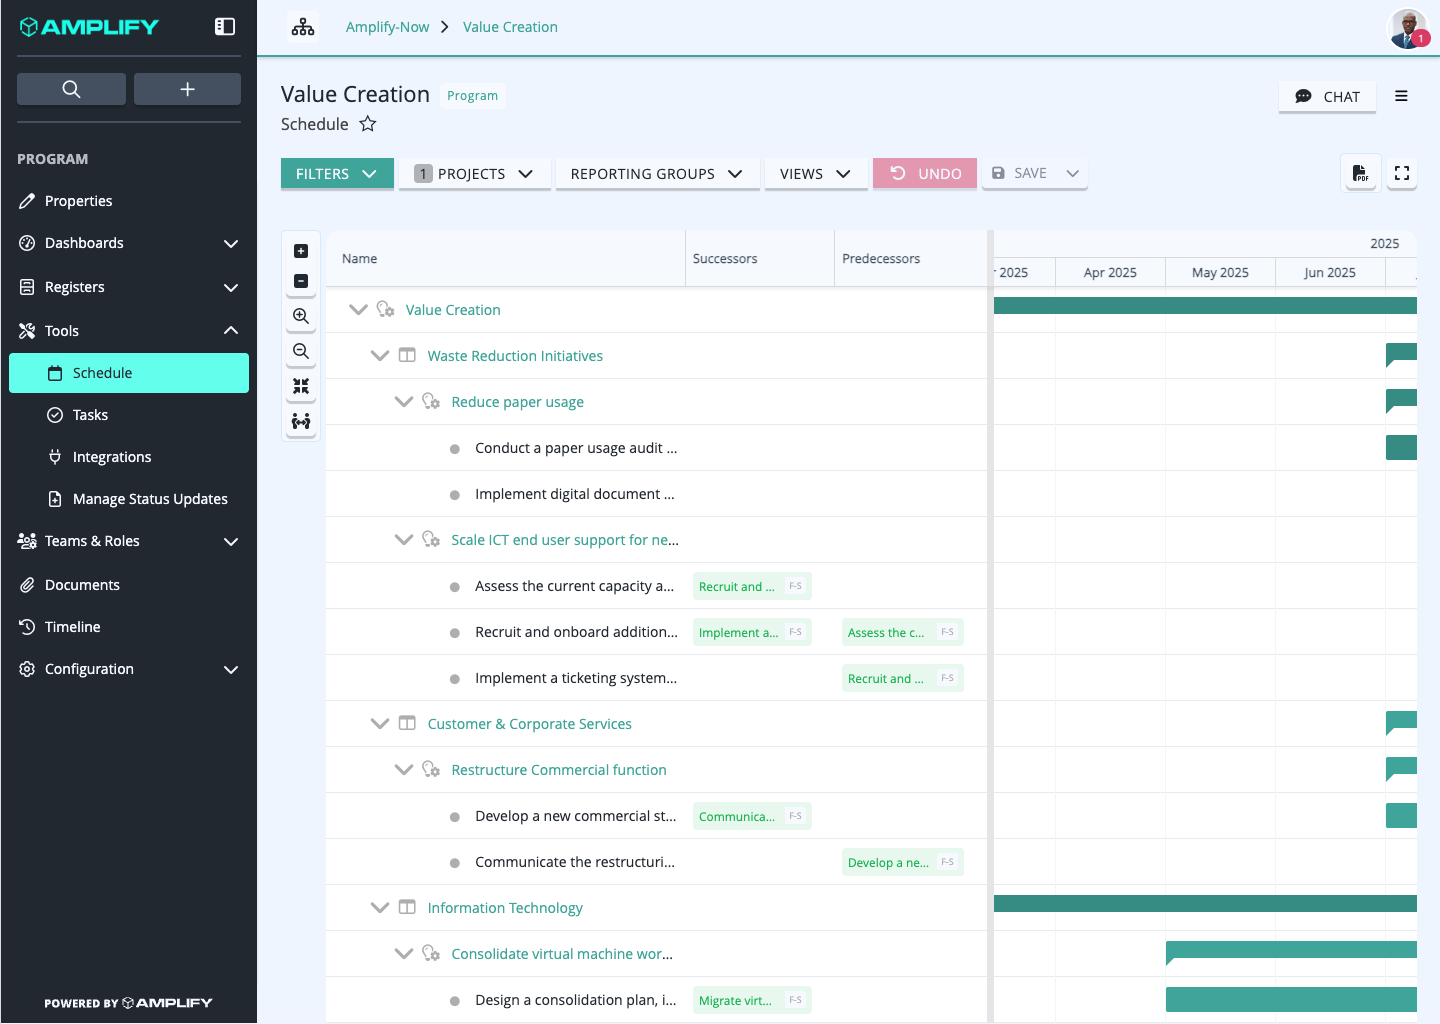The height and width of the screenshot is (1024, 1440).
Task: Click the zoom out magnifier icon
Action: [301, 351]
